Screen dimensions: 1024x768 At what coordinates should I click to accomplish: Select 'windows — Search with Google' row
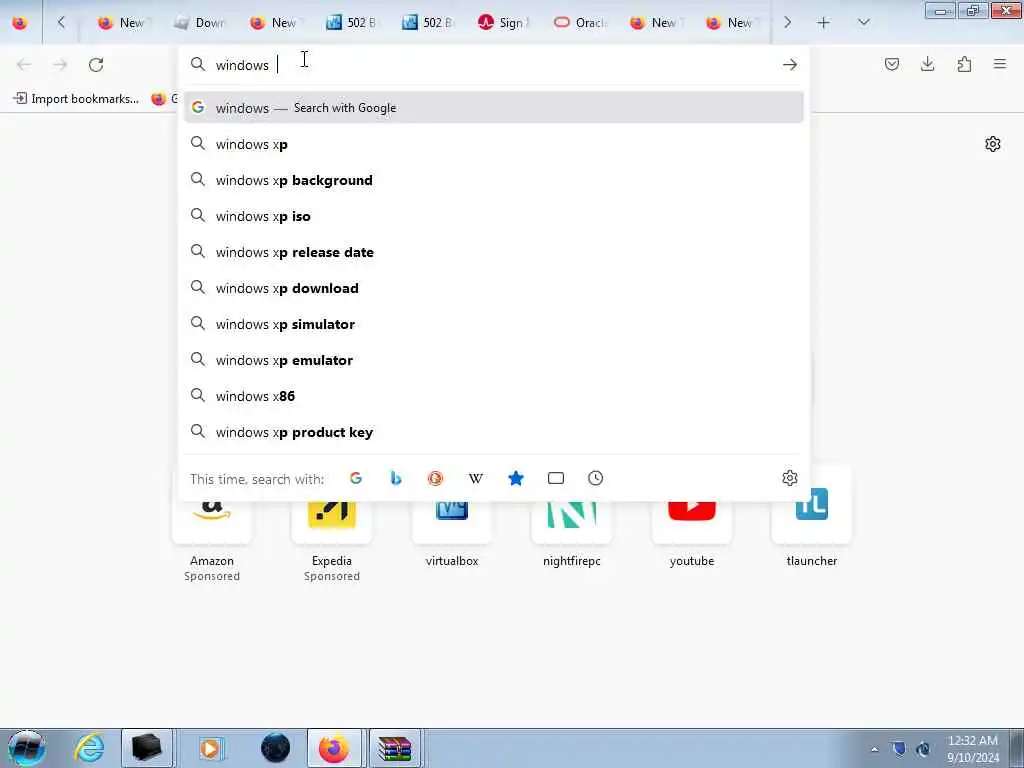point(494,108)
